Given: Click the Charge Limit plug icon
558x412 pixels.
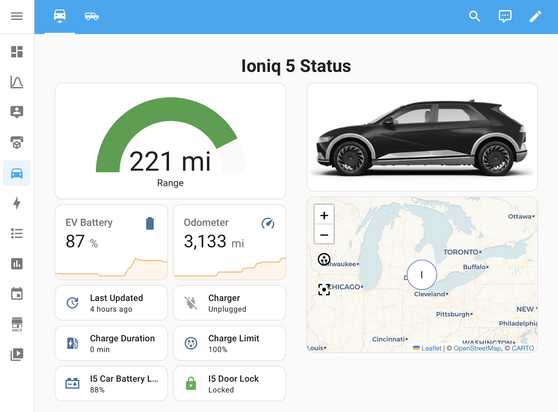Looking at the screenshot, I should coord(191,343).
